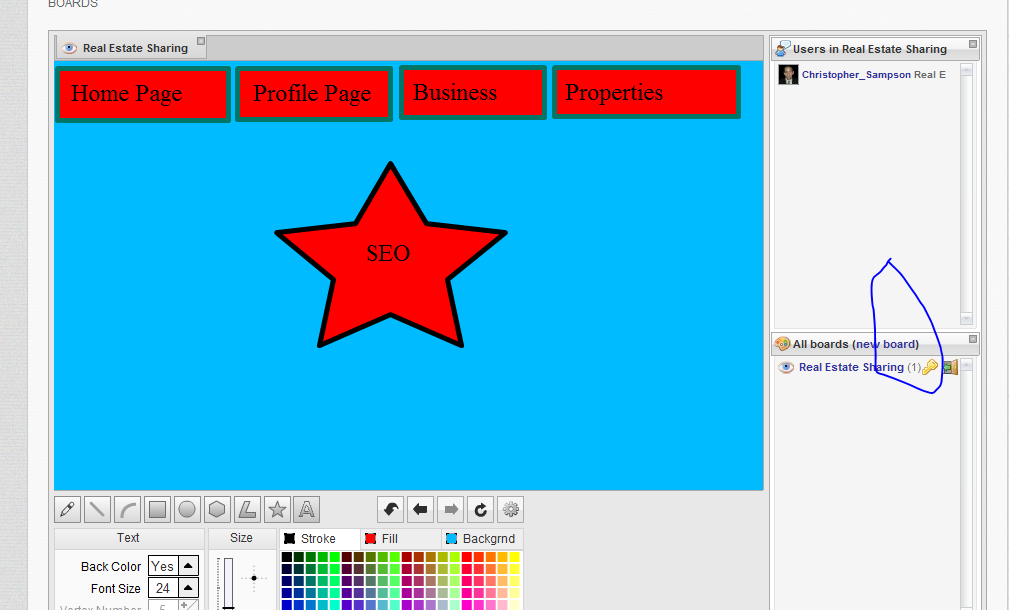1009x610 pixels.
Task: Select the Pencil freehand drawing tool
Action: tap(68, 510)
